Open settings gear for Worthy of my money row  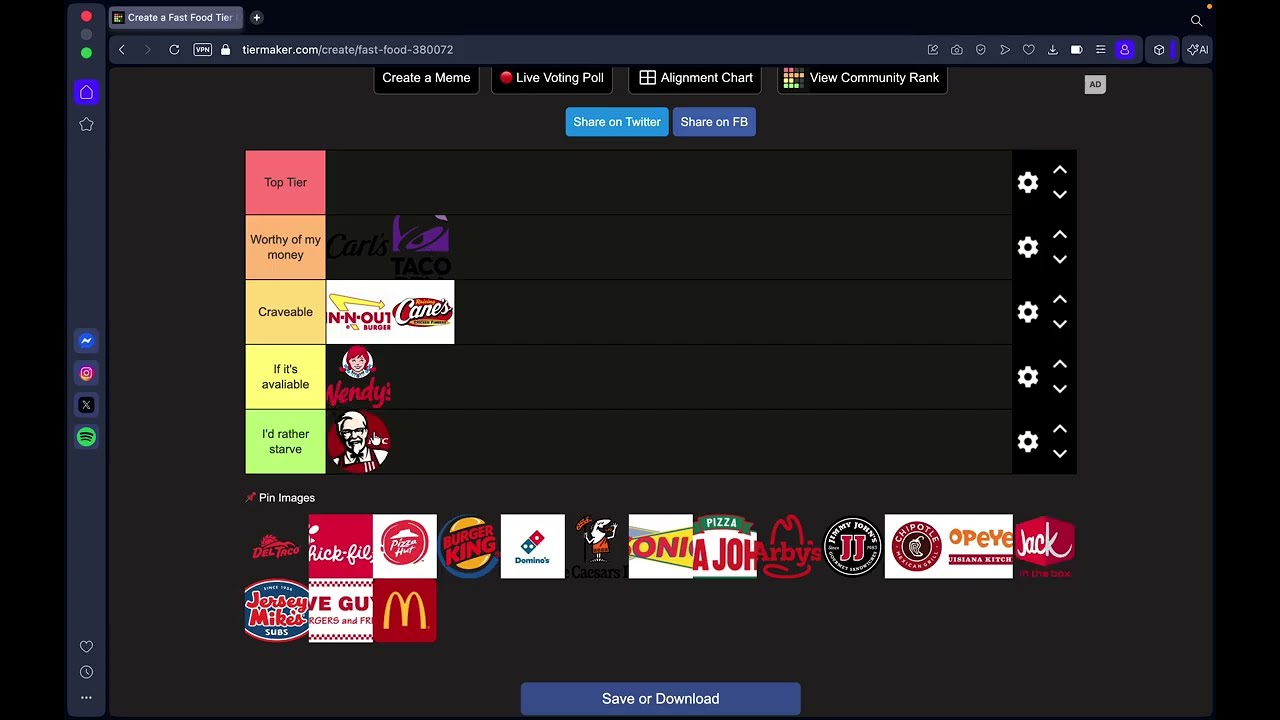point(1027,247)
